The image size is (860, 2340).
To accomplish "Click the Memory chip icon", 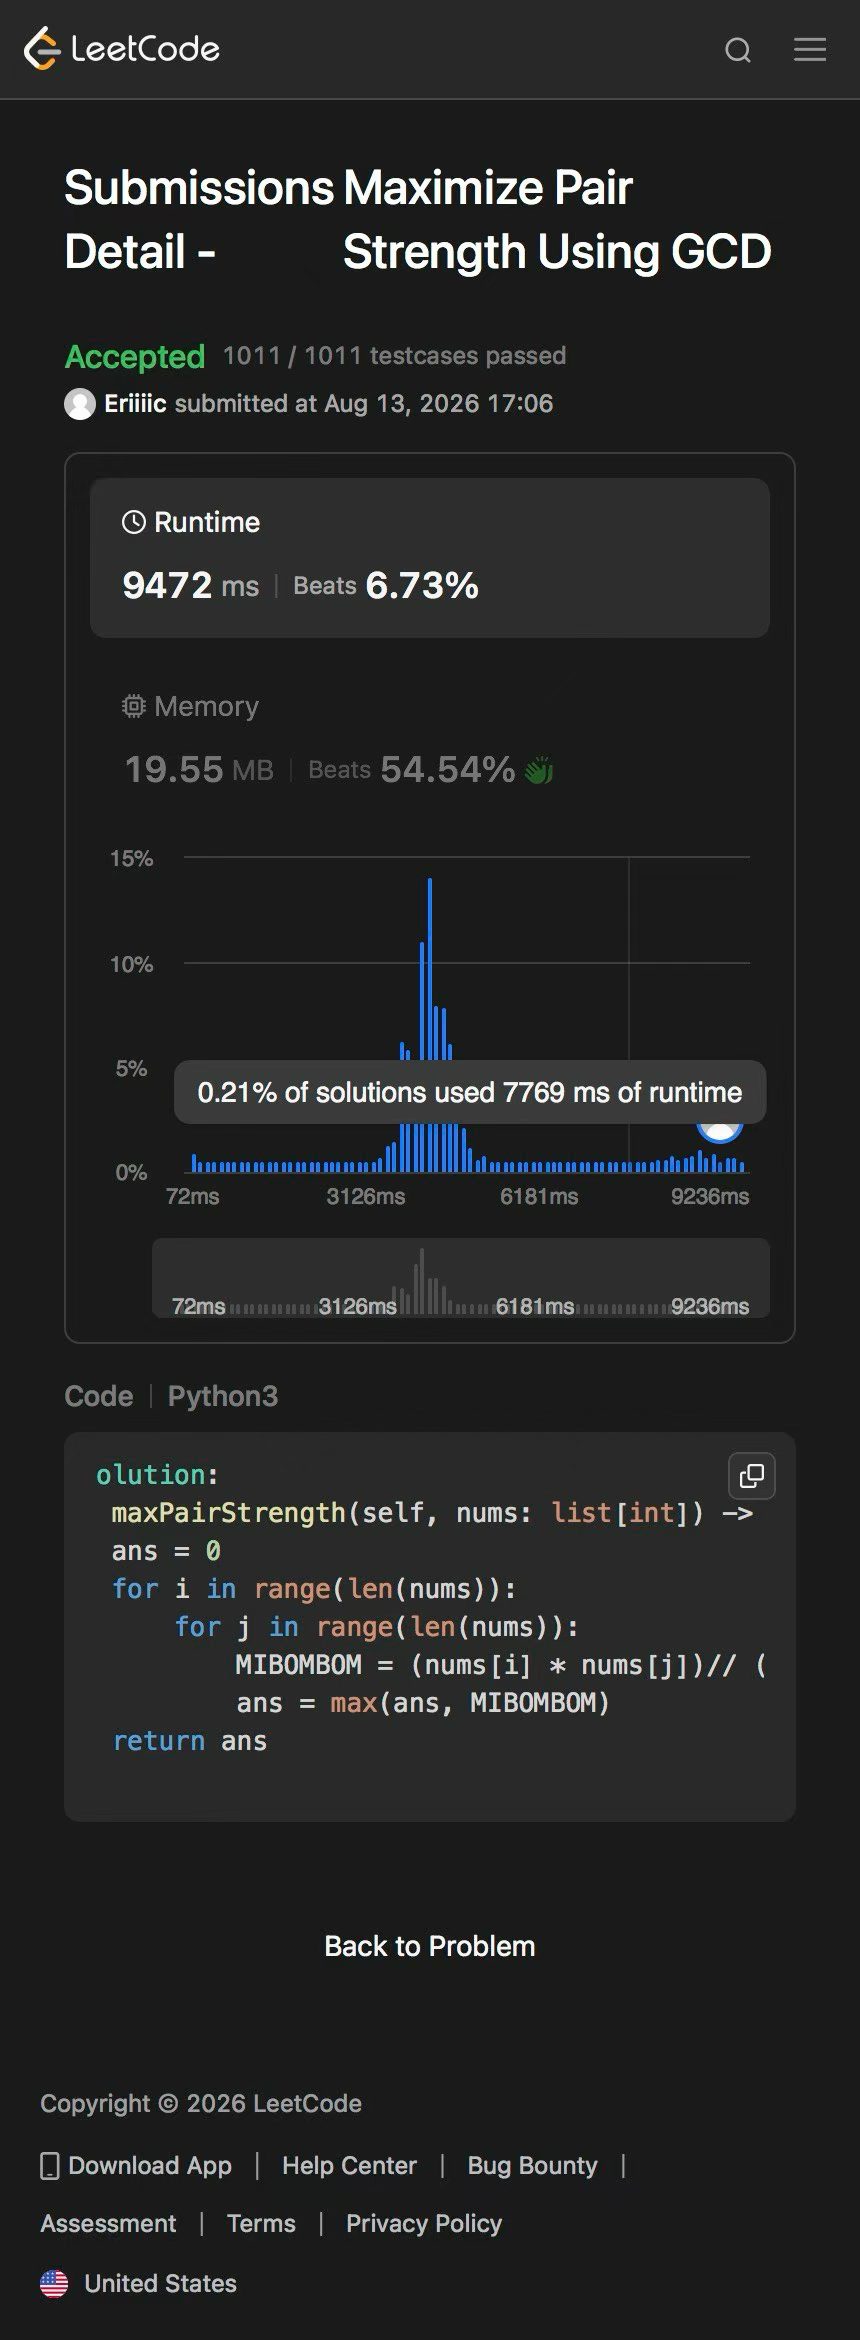I will (x=134, y=706).
